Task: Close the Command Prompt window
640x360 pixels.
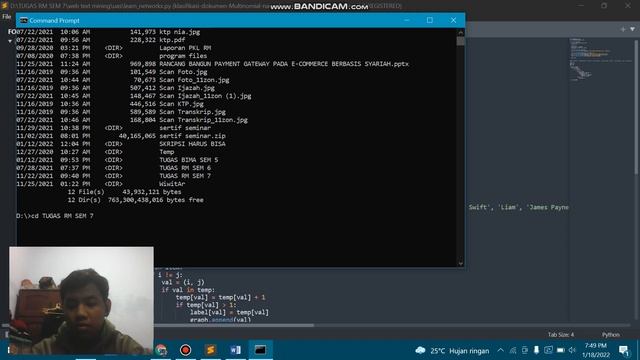Action: click(453, 20)
